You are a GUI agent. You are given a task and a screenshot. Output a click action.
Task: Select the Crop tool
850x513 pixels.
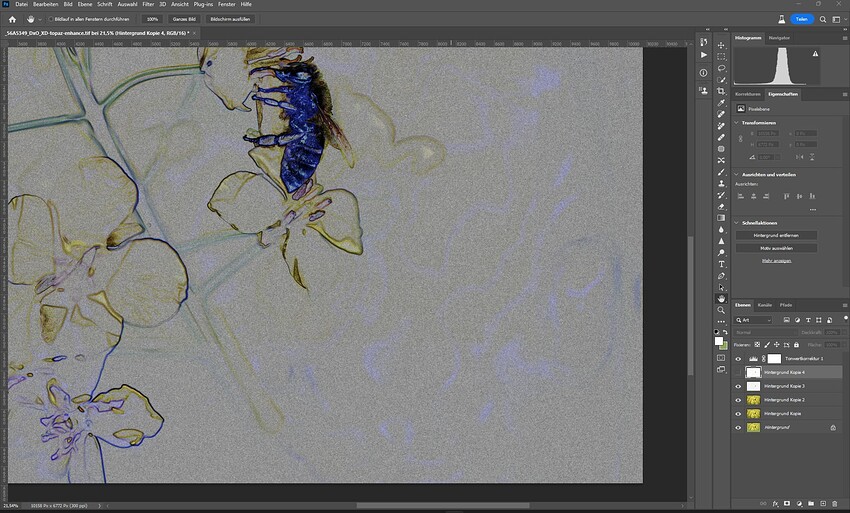(721, 91)
